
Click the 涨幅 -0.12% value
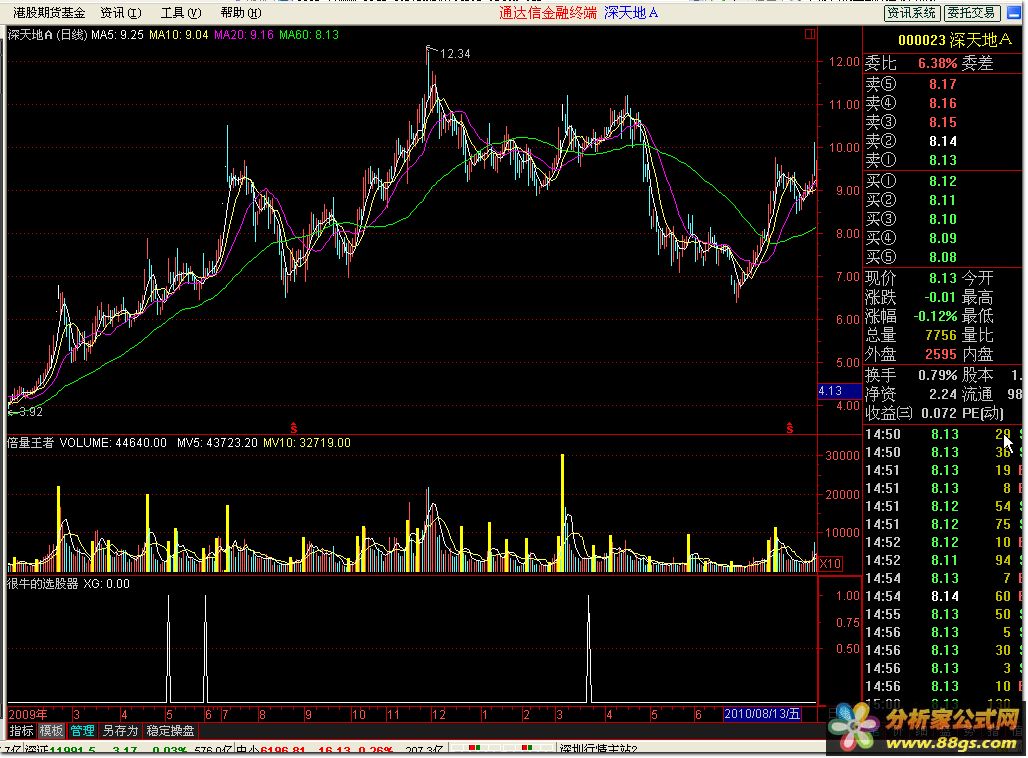tap(935, 316)
